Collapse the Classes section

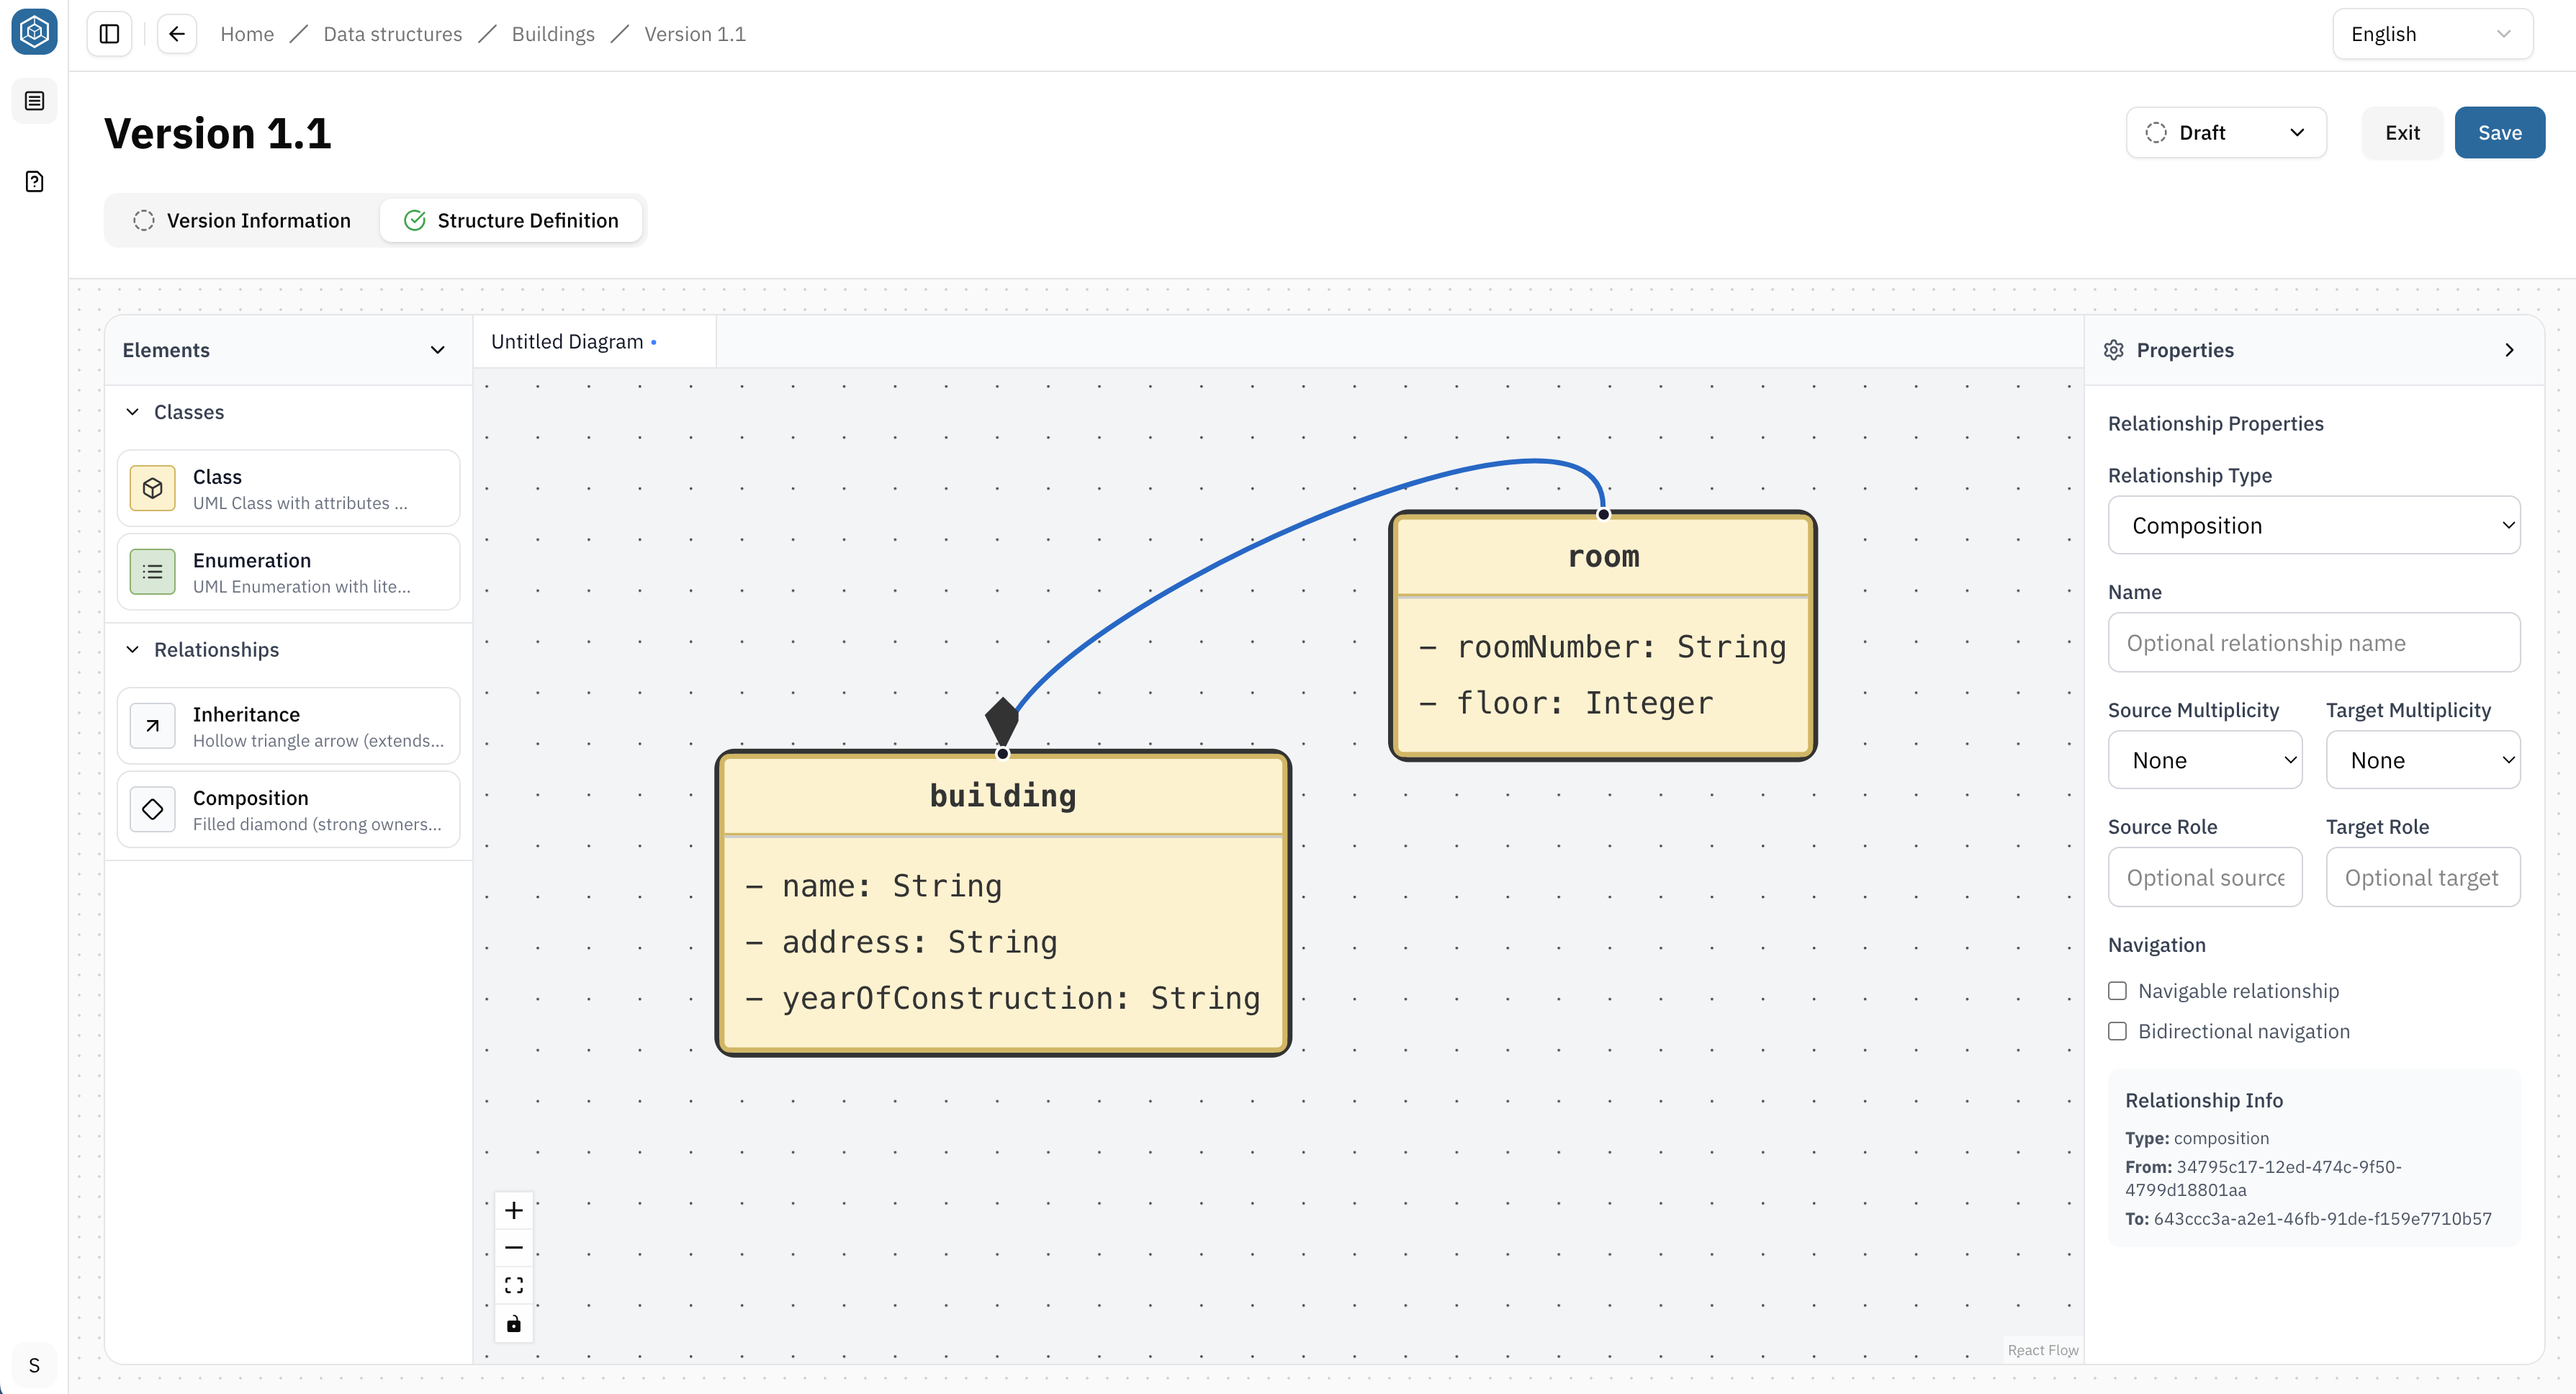tap(132, 412)
